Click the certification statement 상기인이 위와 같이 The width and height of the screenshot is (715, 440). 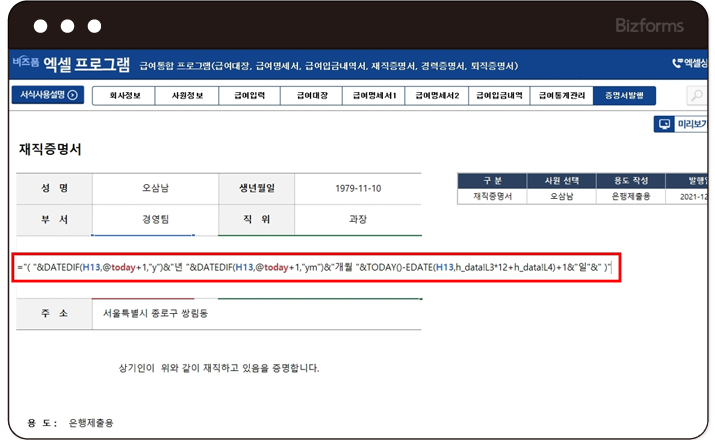tap(219, 368)
